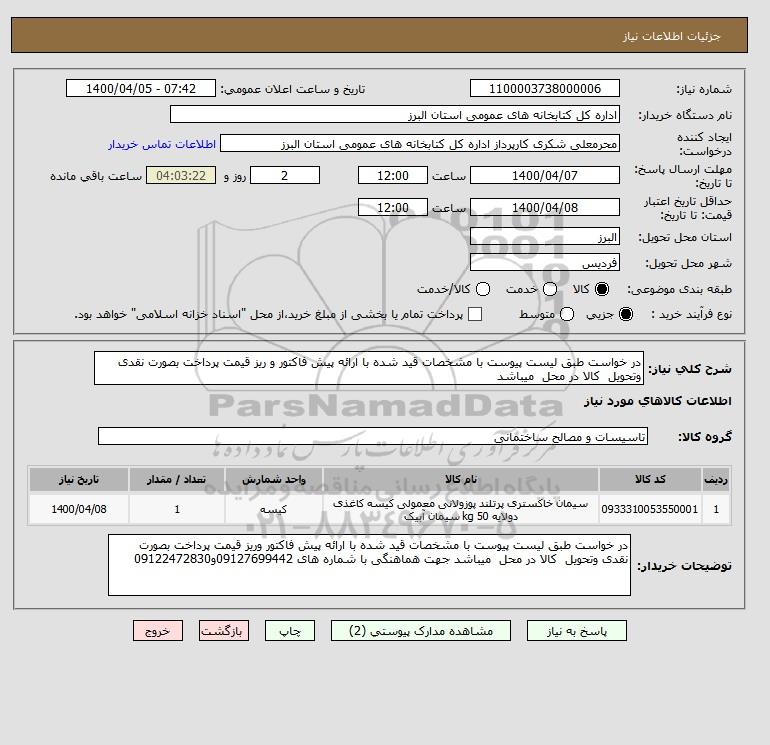The width and height of the screenshot is (770, 745).
Task: Click product code 093331005355​0001 cell
Action: [650, 509]
